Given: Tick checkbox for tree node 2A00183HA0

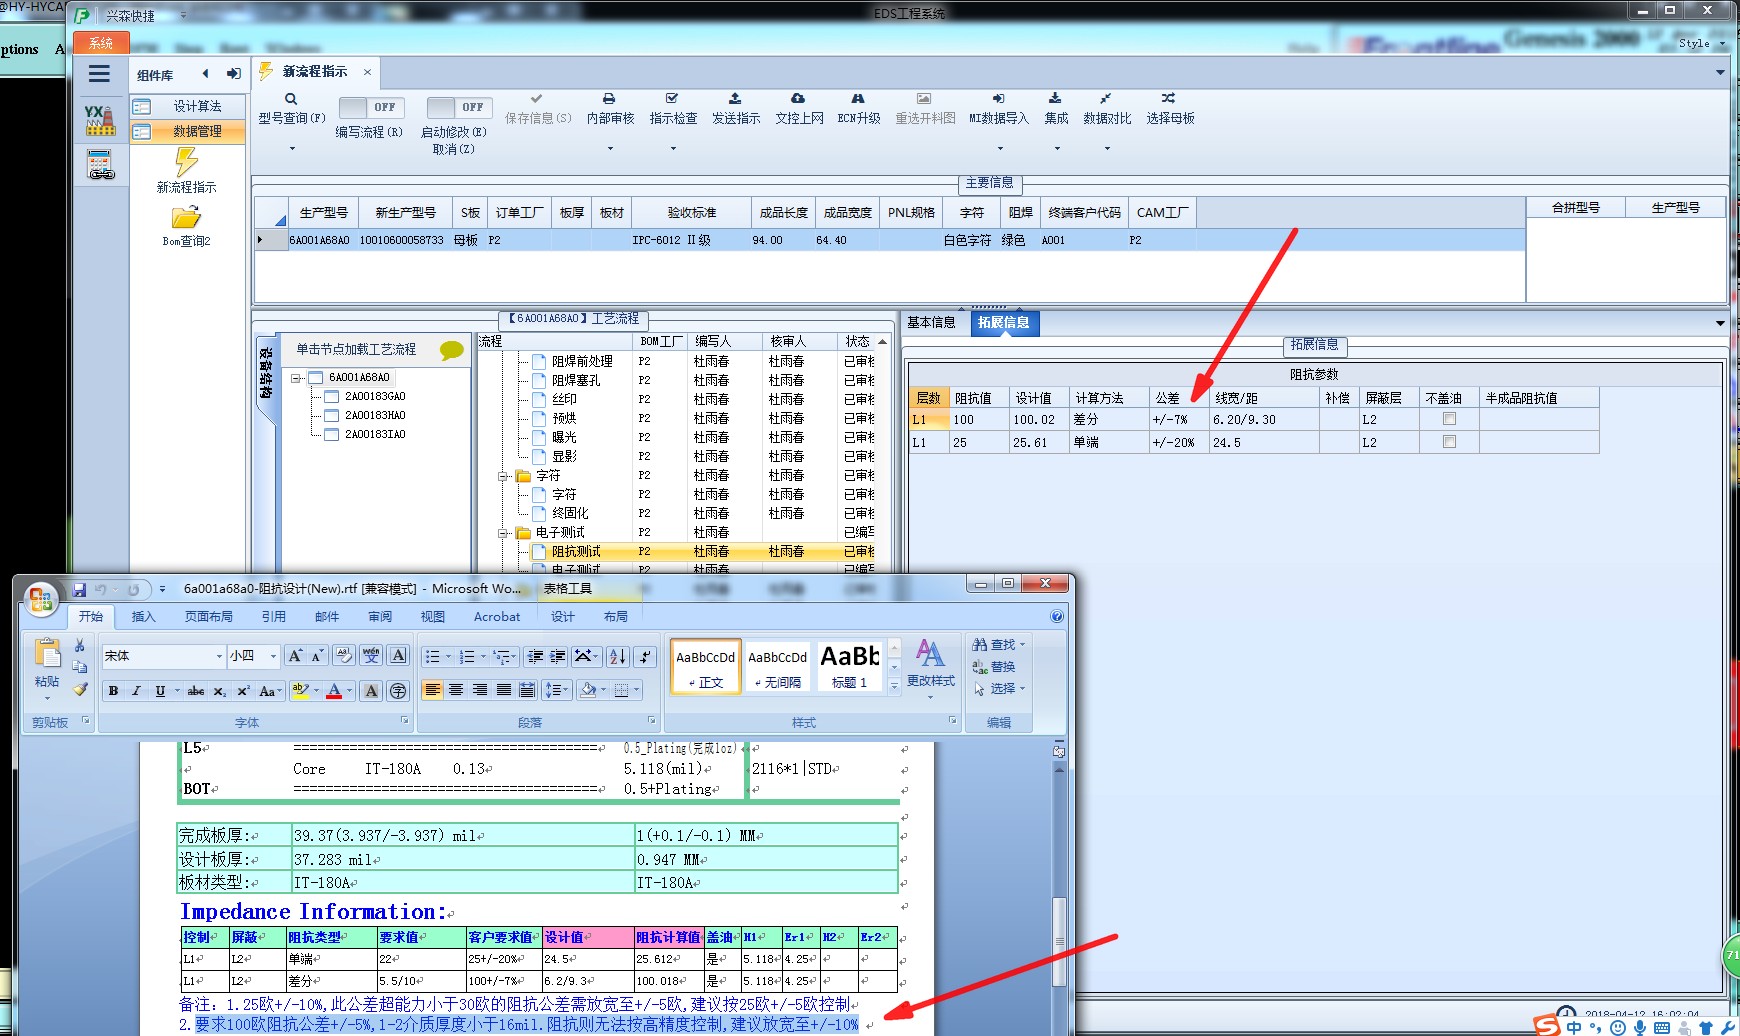Looking at the screenshot, I should pos(332,416).
